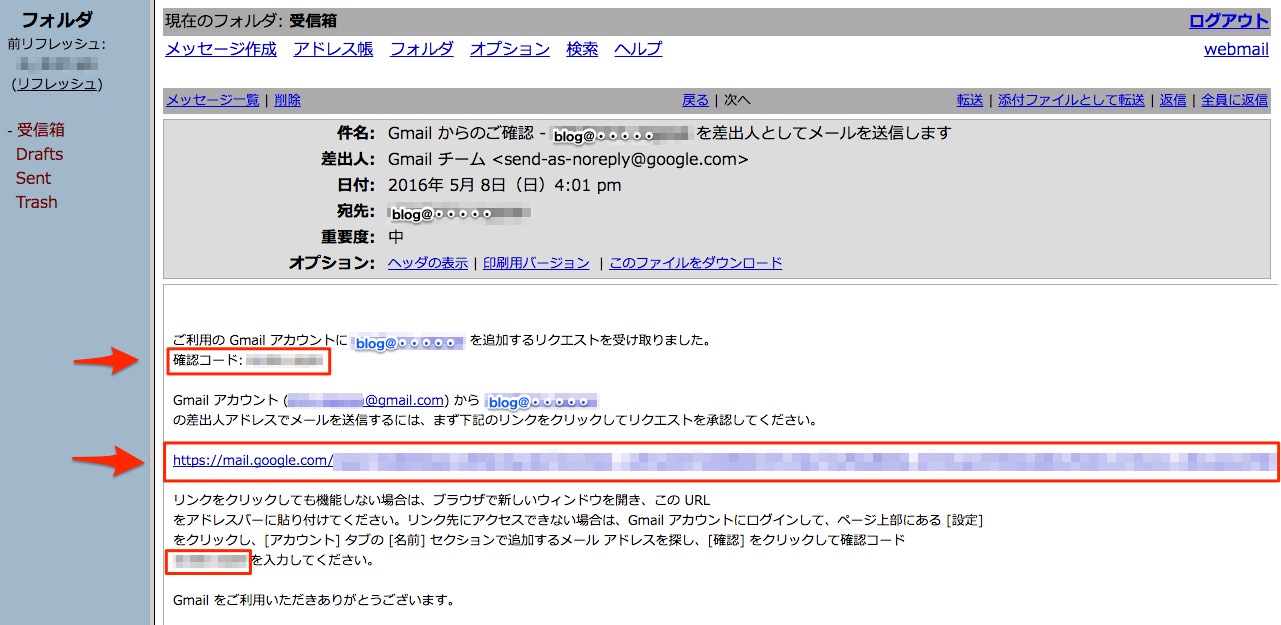The height and width of the screenshot is (625, 1281).
Task: Click the closing line Gmail をご利用いただきありがとうございます。
Action: click(x=314, y=601)
